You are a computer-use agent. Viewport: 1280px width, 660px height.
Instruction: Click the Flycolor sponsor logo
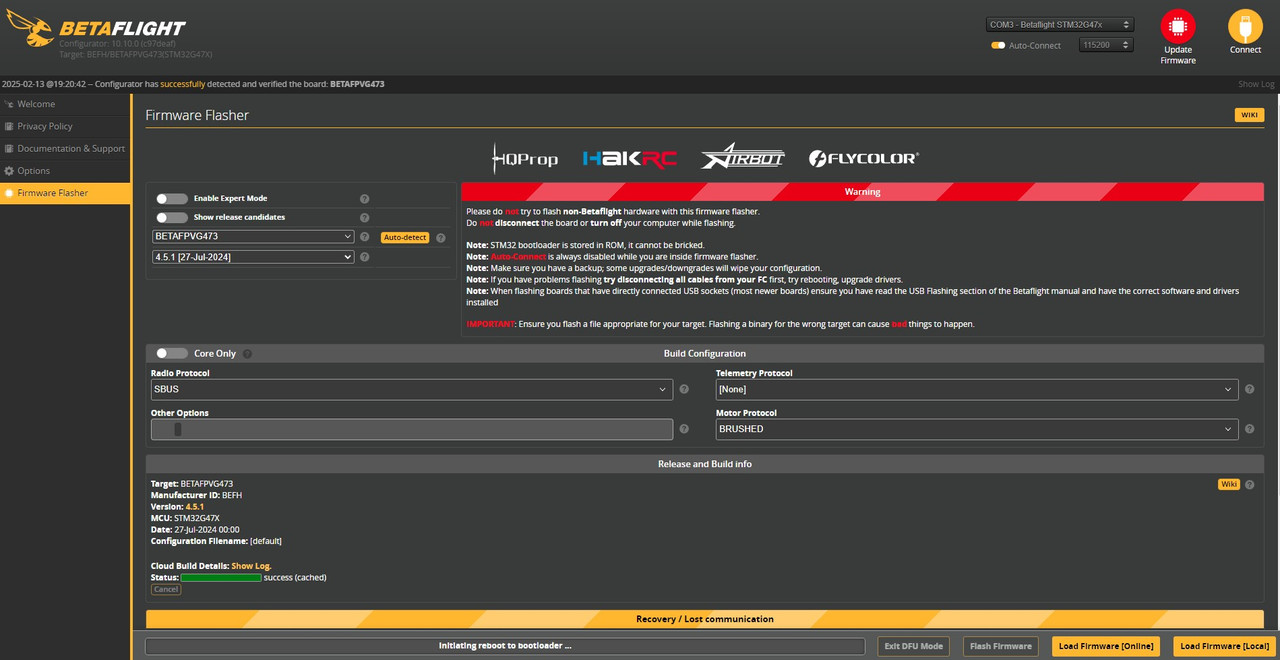[864, 158]
